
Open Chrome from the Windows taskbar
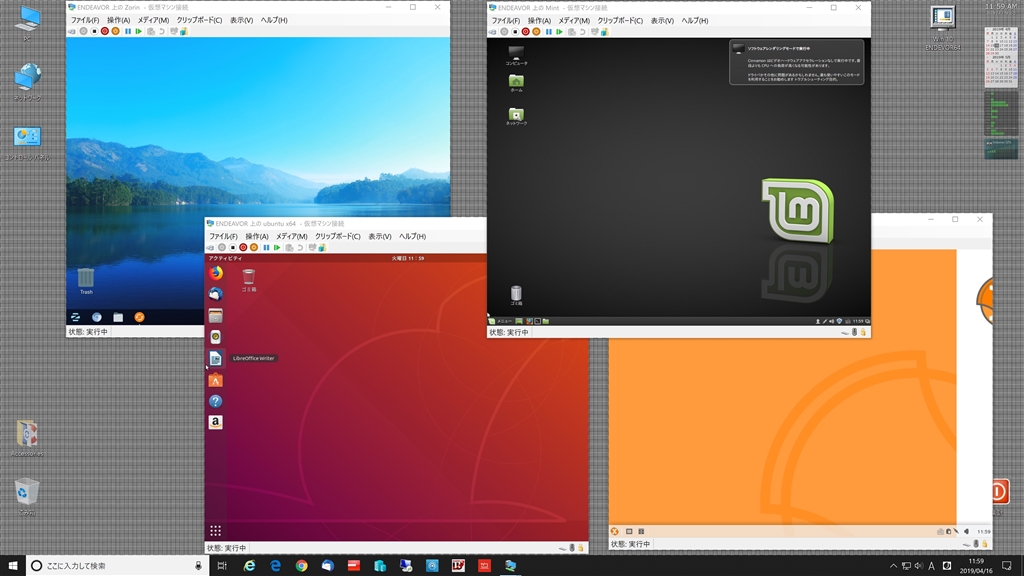[301, 566]
